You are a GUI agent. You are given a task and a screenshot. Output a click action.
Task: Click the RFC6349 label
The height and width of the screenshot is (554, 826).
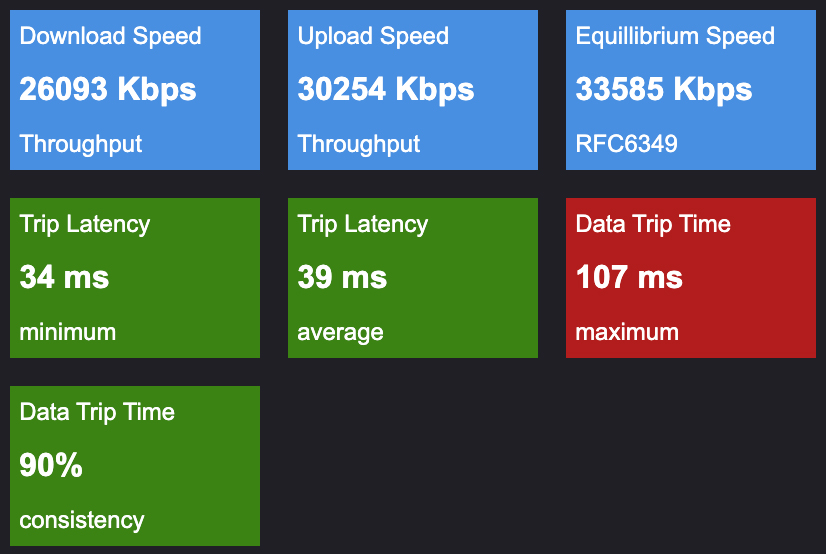pyautogui.click(x=627, y=144)
